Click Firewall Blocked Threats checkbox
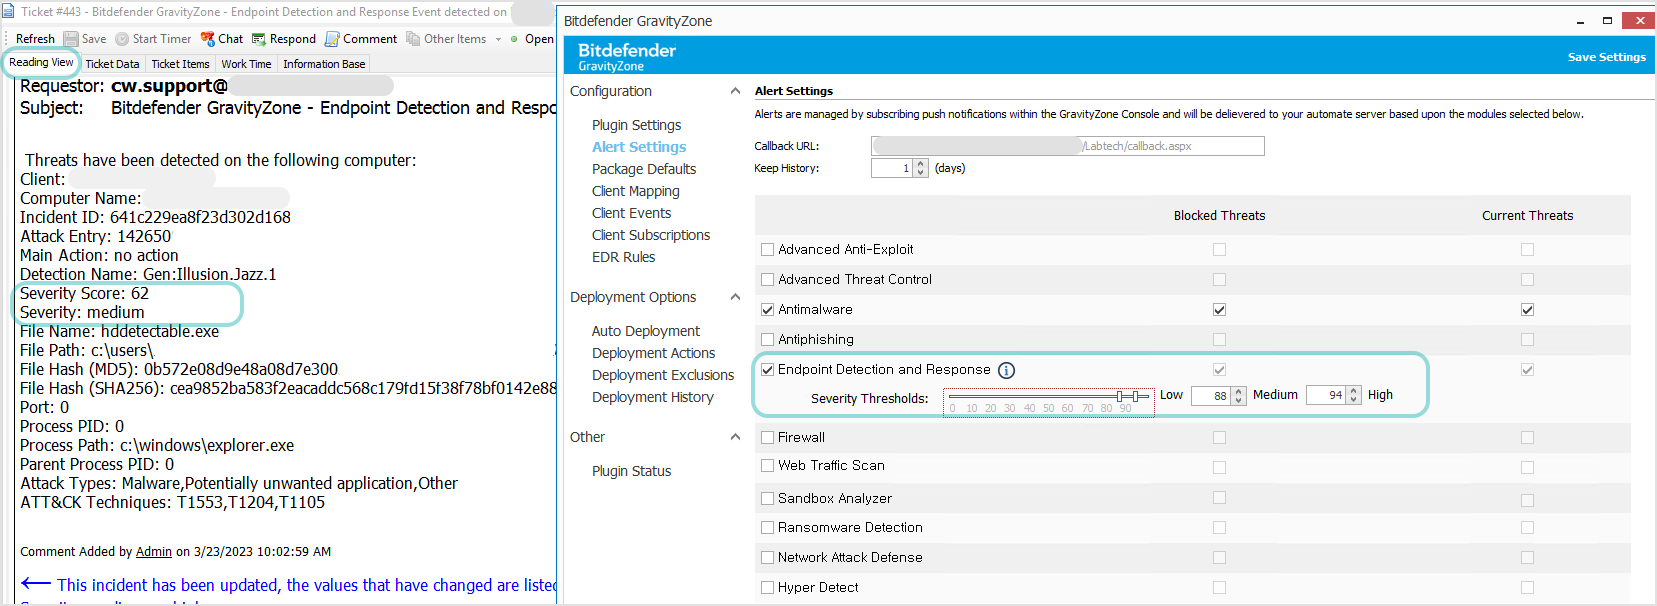Viewport: 1657px width, 606px height. (x=1219, y=437)
